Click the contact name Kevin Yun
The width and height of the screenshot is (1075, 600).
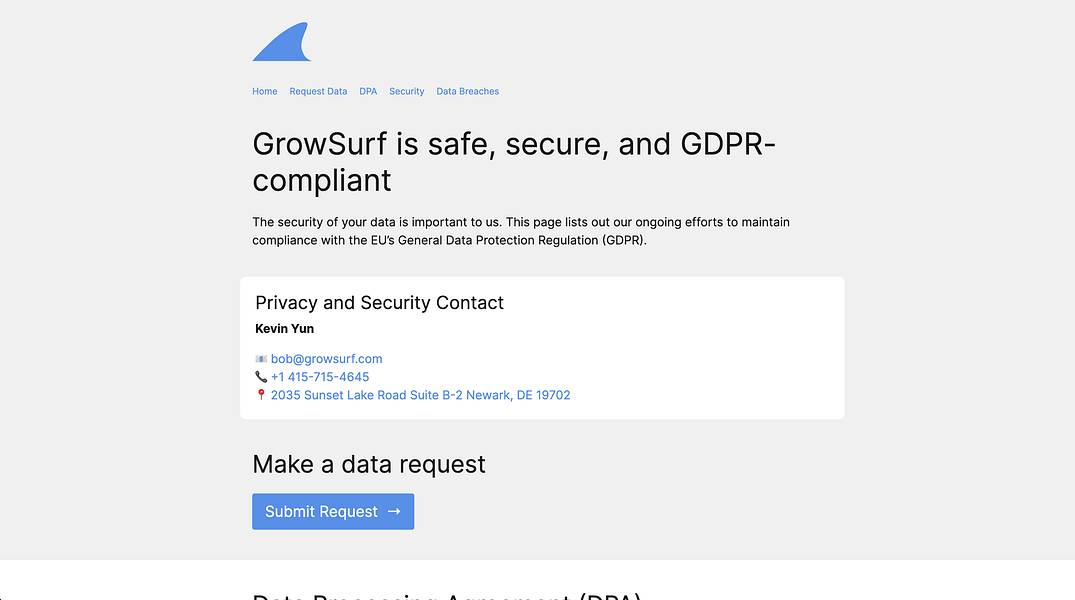[284, 328]
